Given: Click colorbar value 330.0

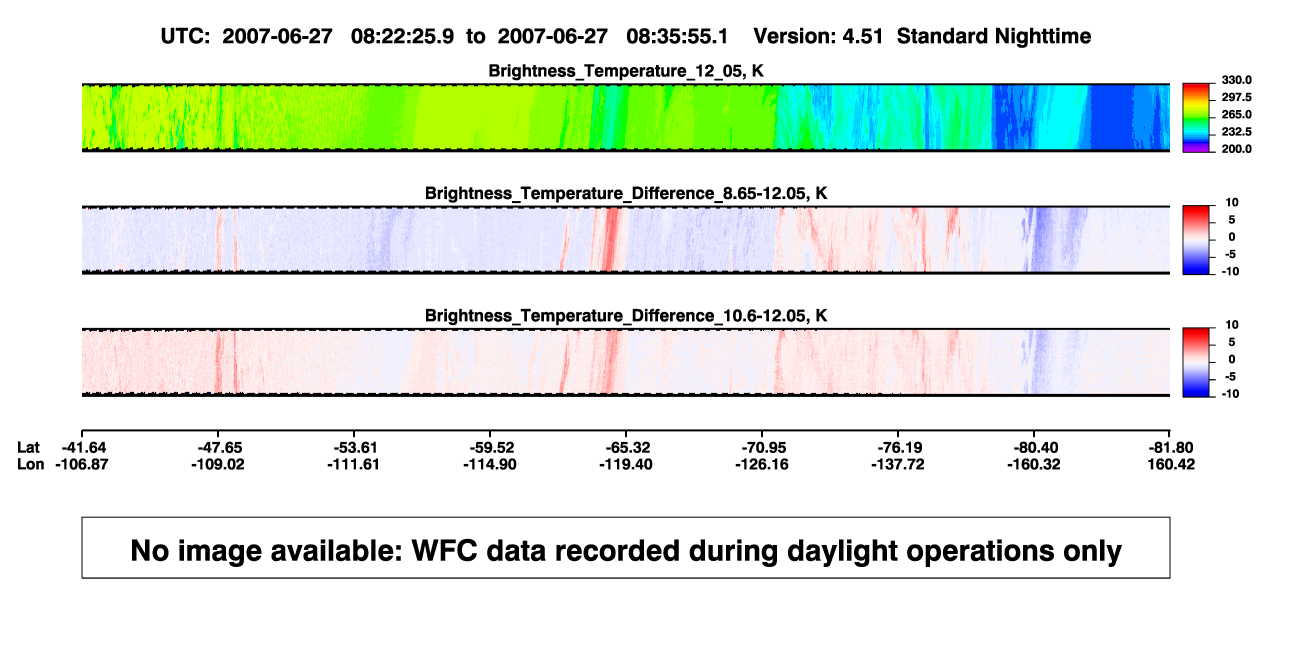Looking at the screenshot, I should pos(1236,81).
